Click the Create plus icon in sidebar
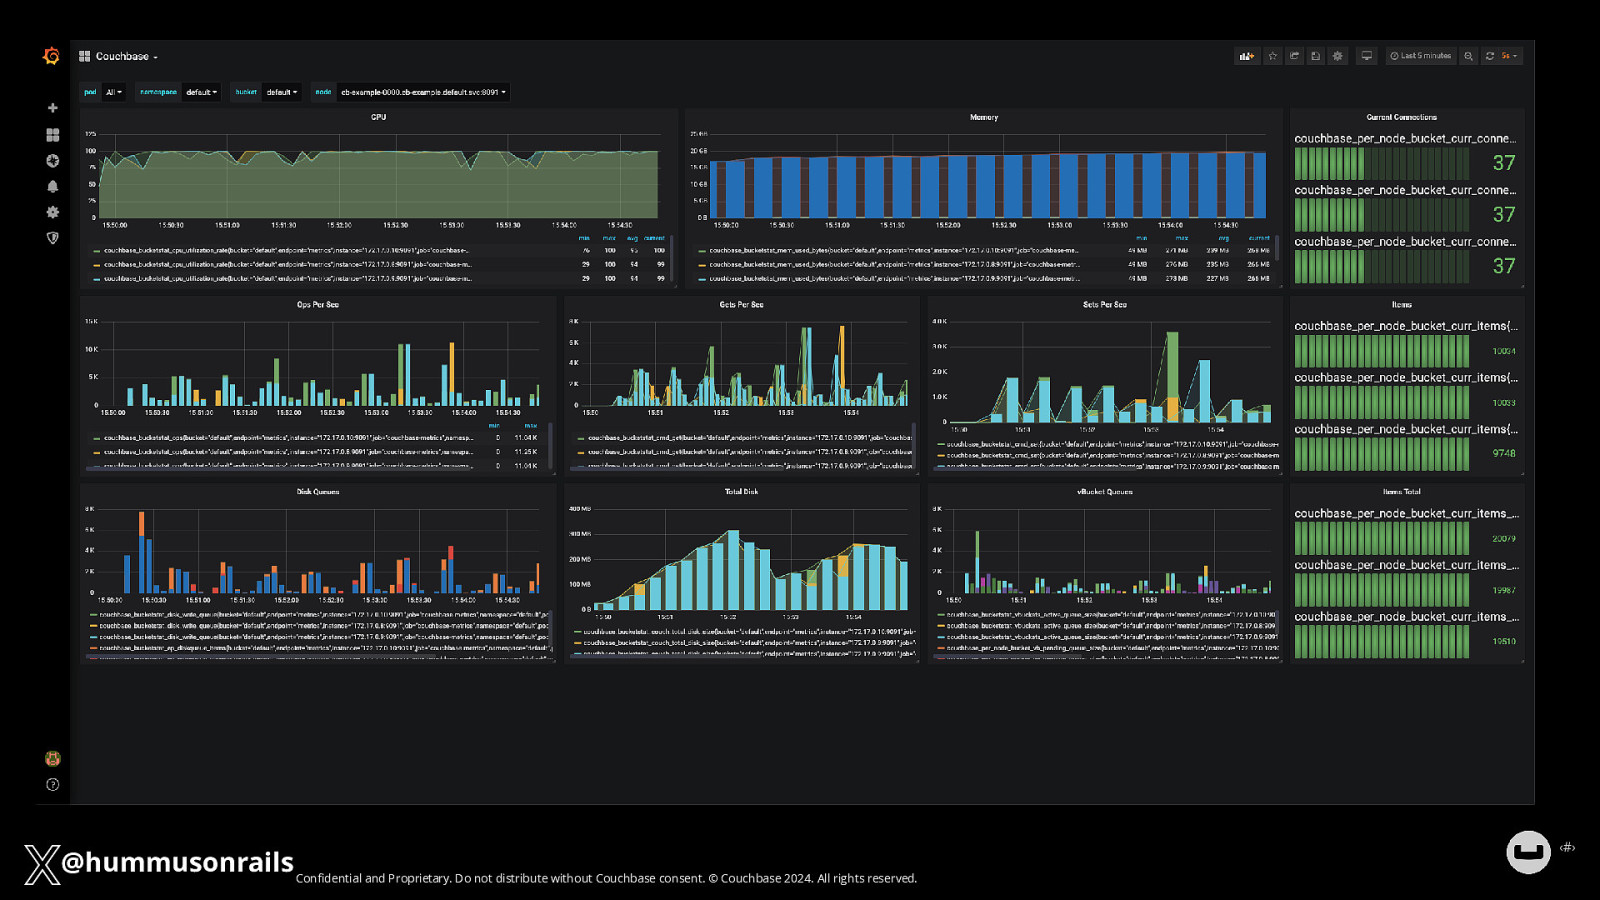 point(53,108)
